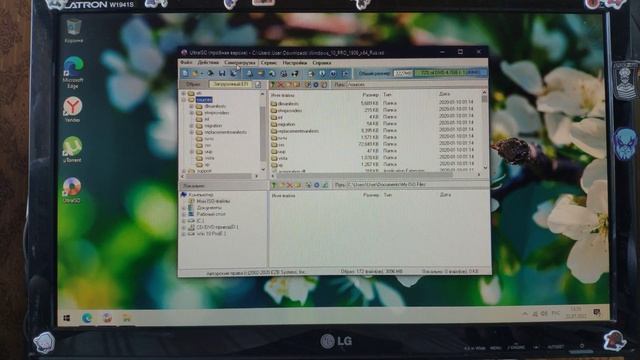Image resolution: width=640 pixels, height=360 pixels.
Task: Open the uTorrent desktop icon
Action: pos(72,149)
